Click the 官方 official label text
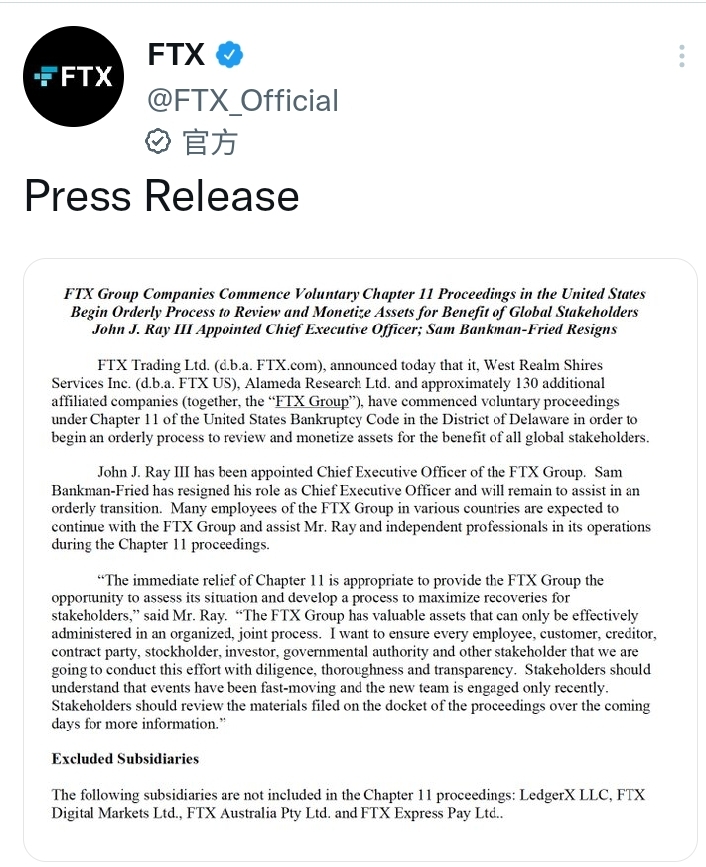The height and width of the screenshot is (867, 706). pyautogui.click(x=210, y=142)
